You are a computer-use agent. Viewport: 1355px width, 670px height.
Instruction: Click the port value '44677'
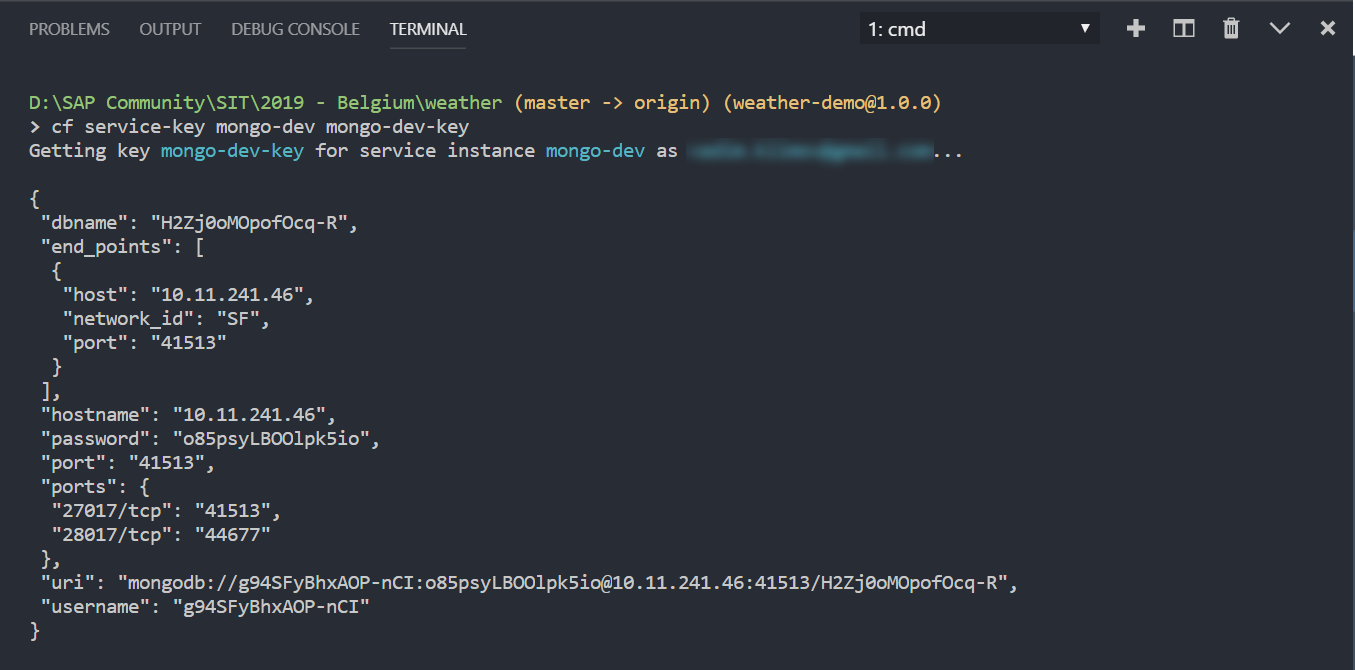233,535
